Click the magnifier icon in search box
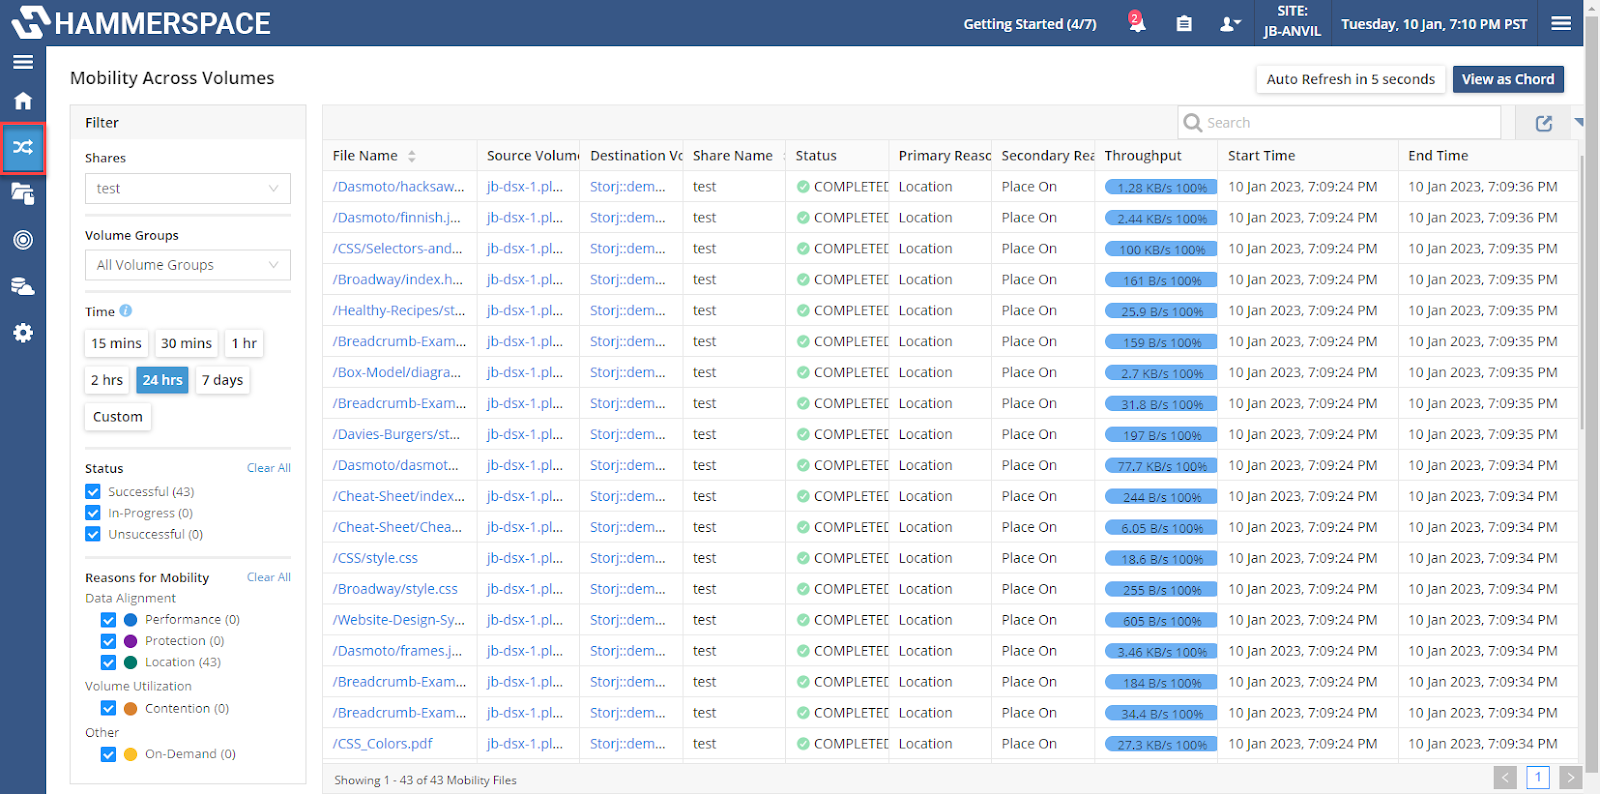 click(x=1192, y=122)
